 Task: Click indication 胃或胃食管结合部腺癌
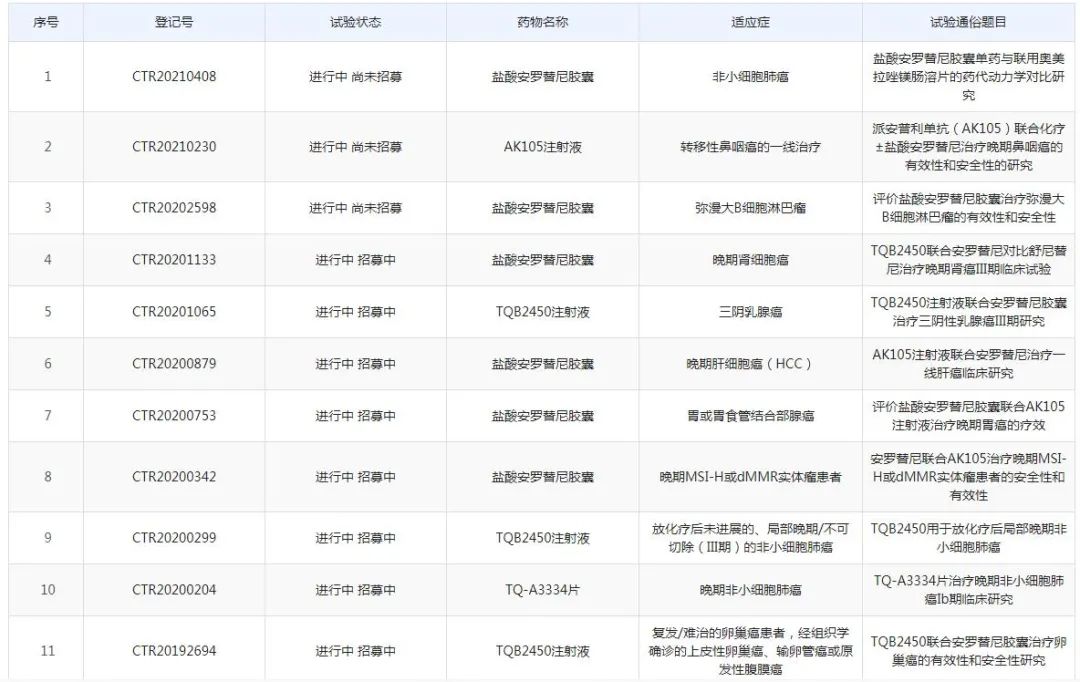point(750,415)
